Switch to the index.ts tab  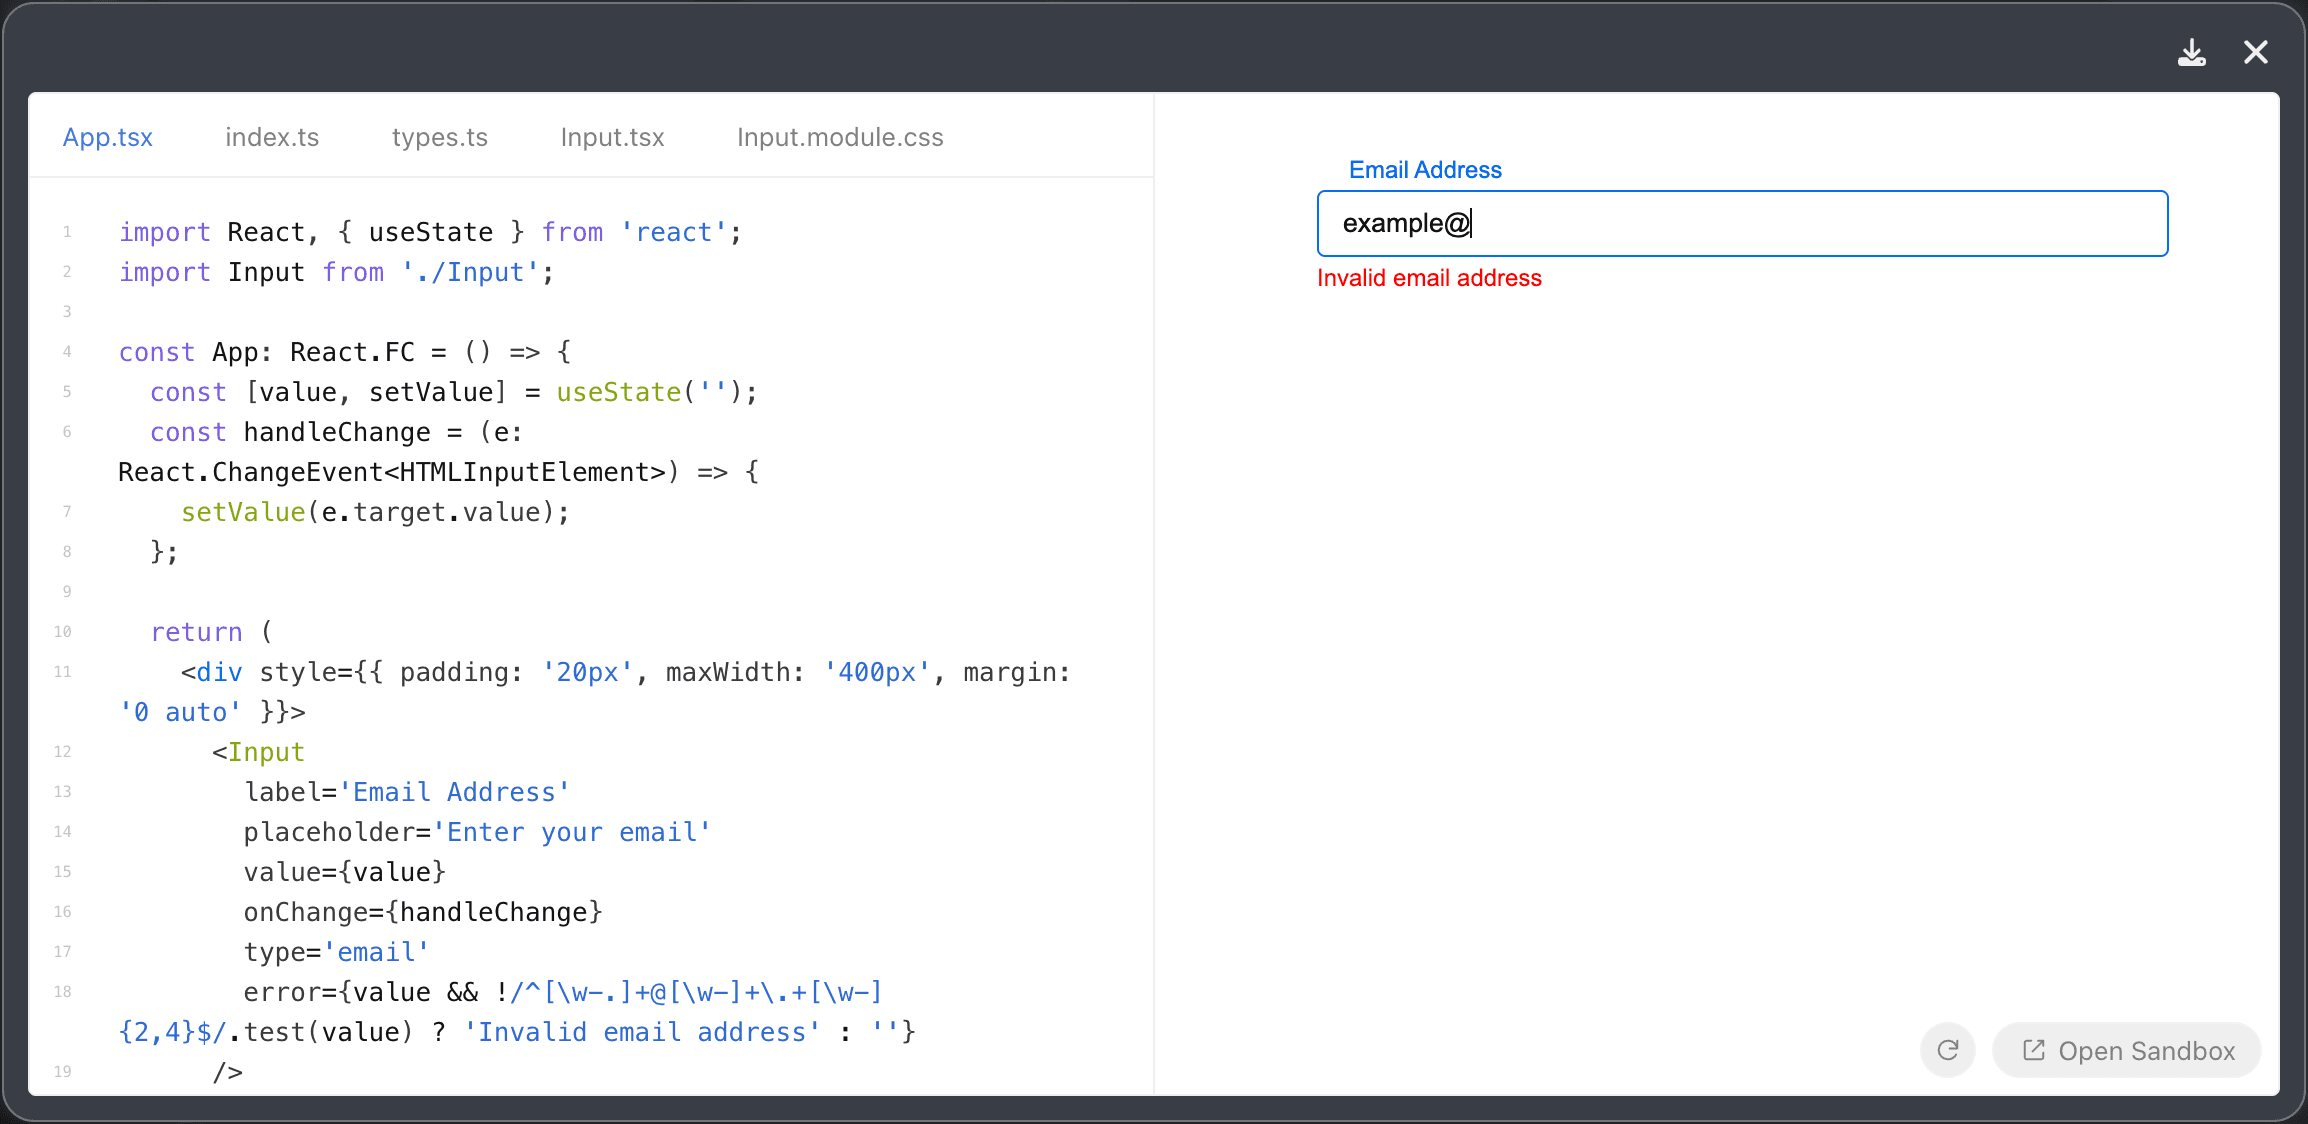(x=272, y=137)
